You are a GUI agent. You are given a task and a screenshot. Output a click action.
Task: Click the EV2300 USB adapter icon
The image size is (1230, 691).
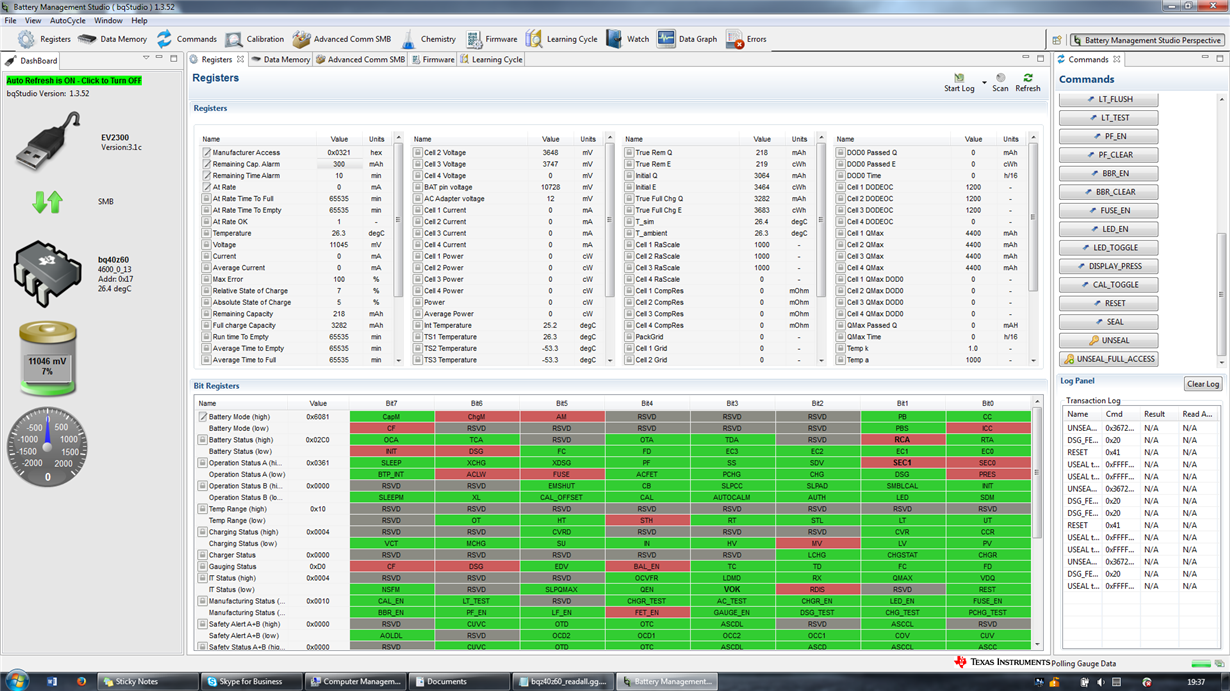(48, 142)
